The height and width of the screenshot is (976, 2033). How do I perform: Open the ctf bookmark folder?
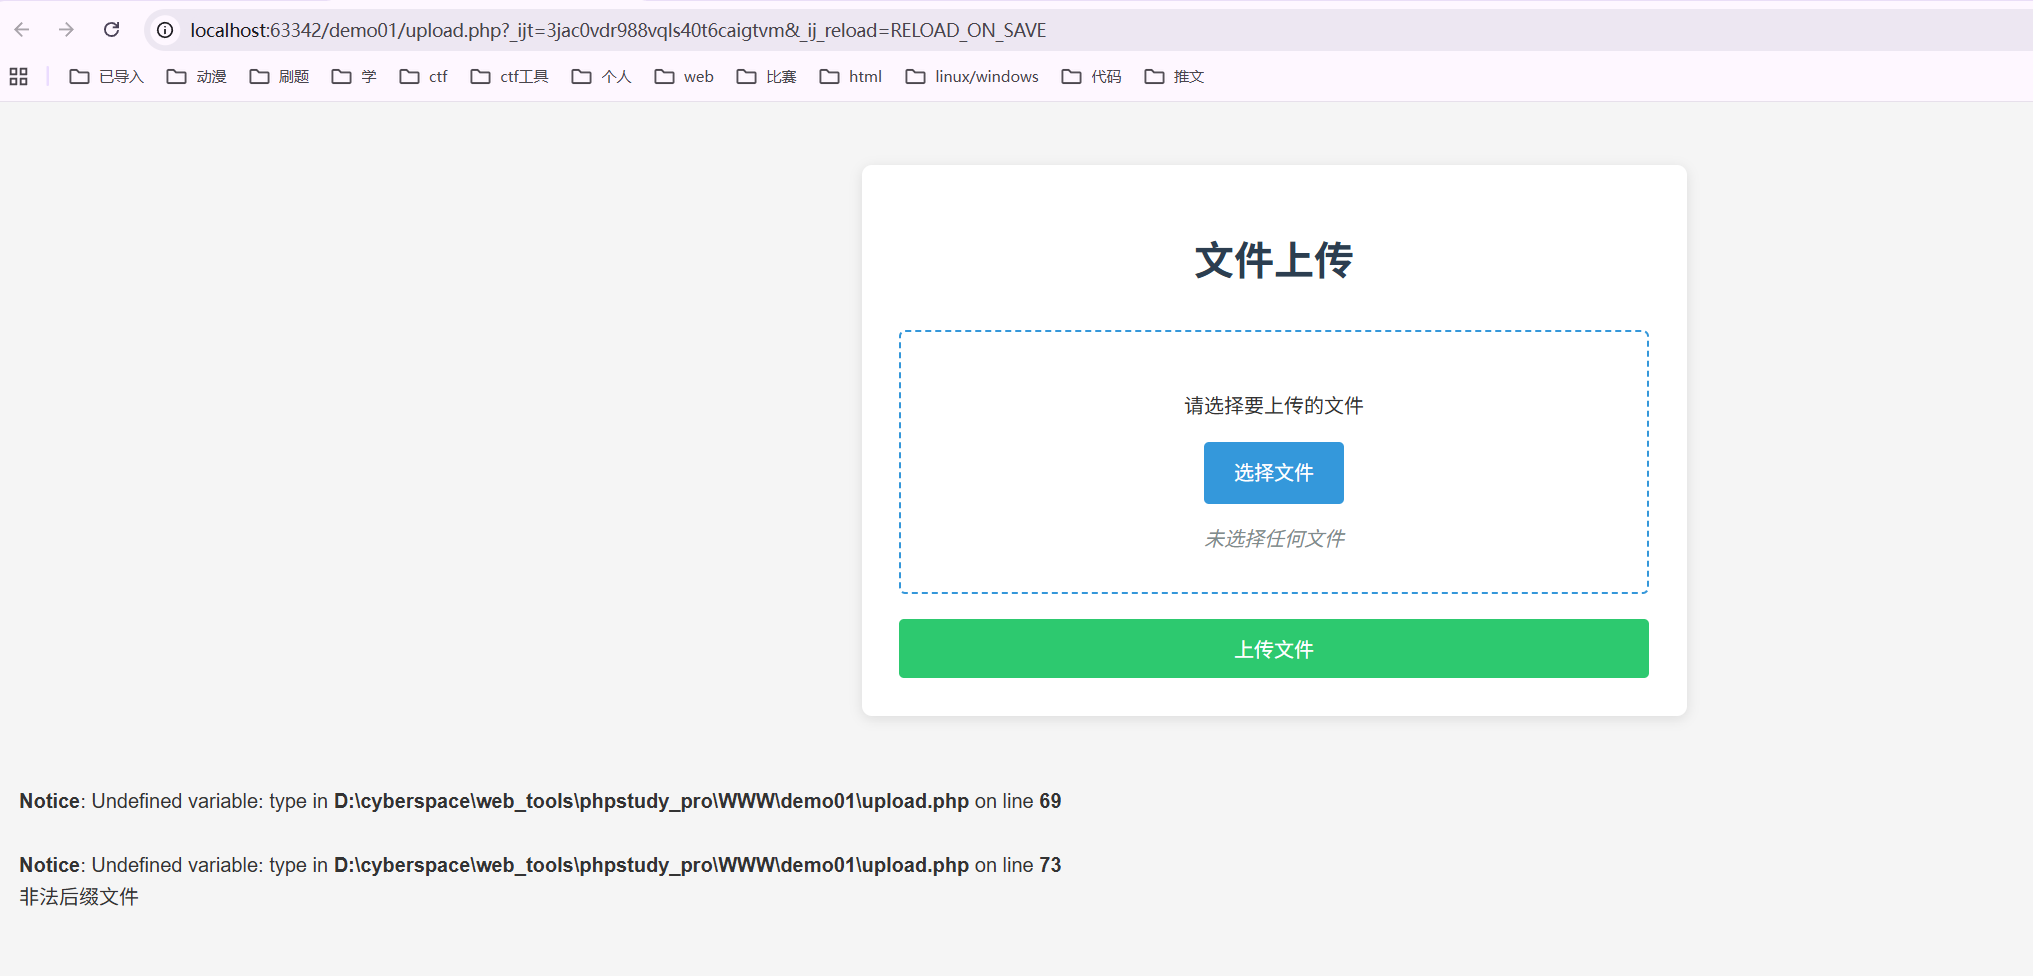click(423, 76)
